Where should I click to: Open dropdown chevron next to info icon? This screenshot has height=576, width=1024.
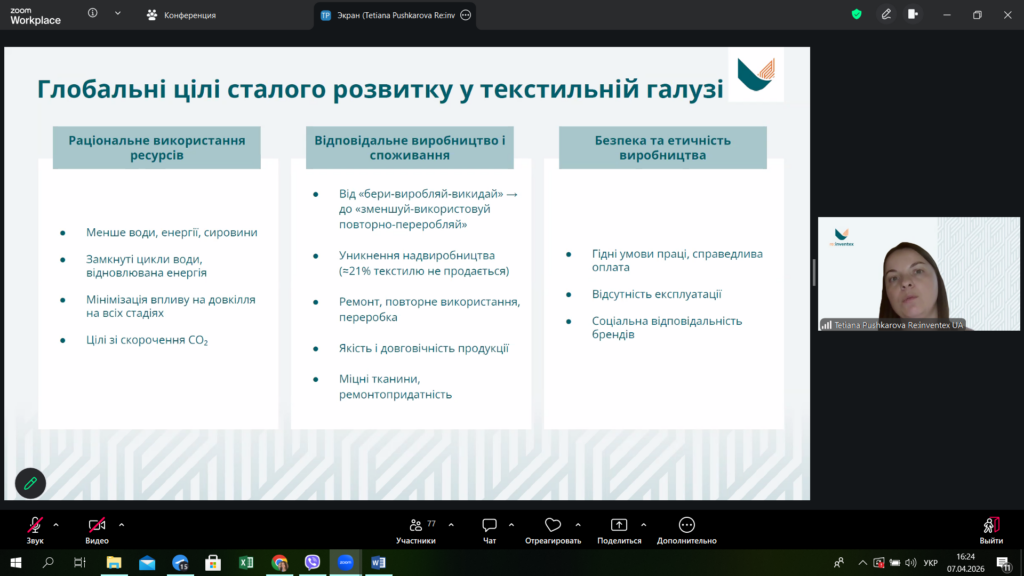(118, 14)
